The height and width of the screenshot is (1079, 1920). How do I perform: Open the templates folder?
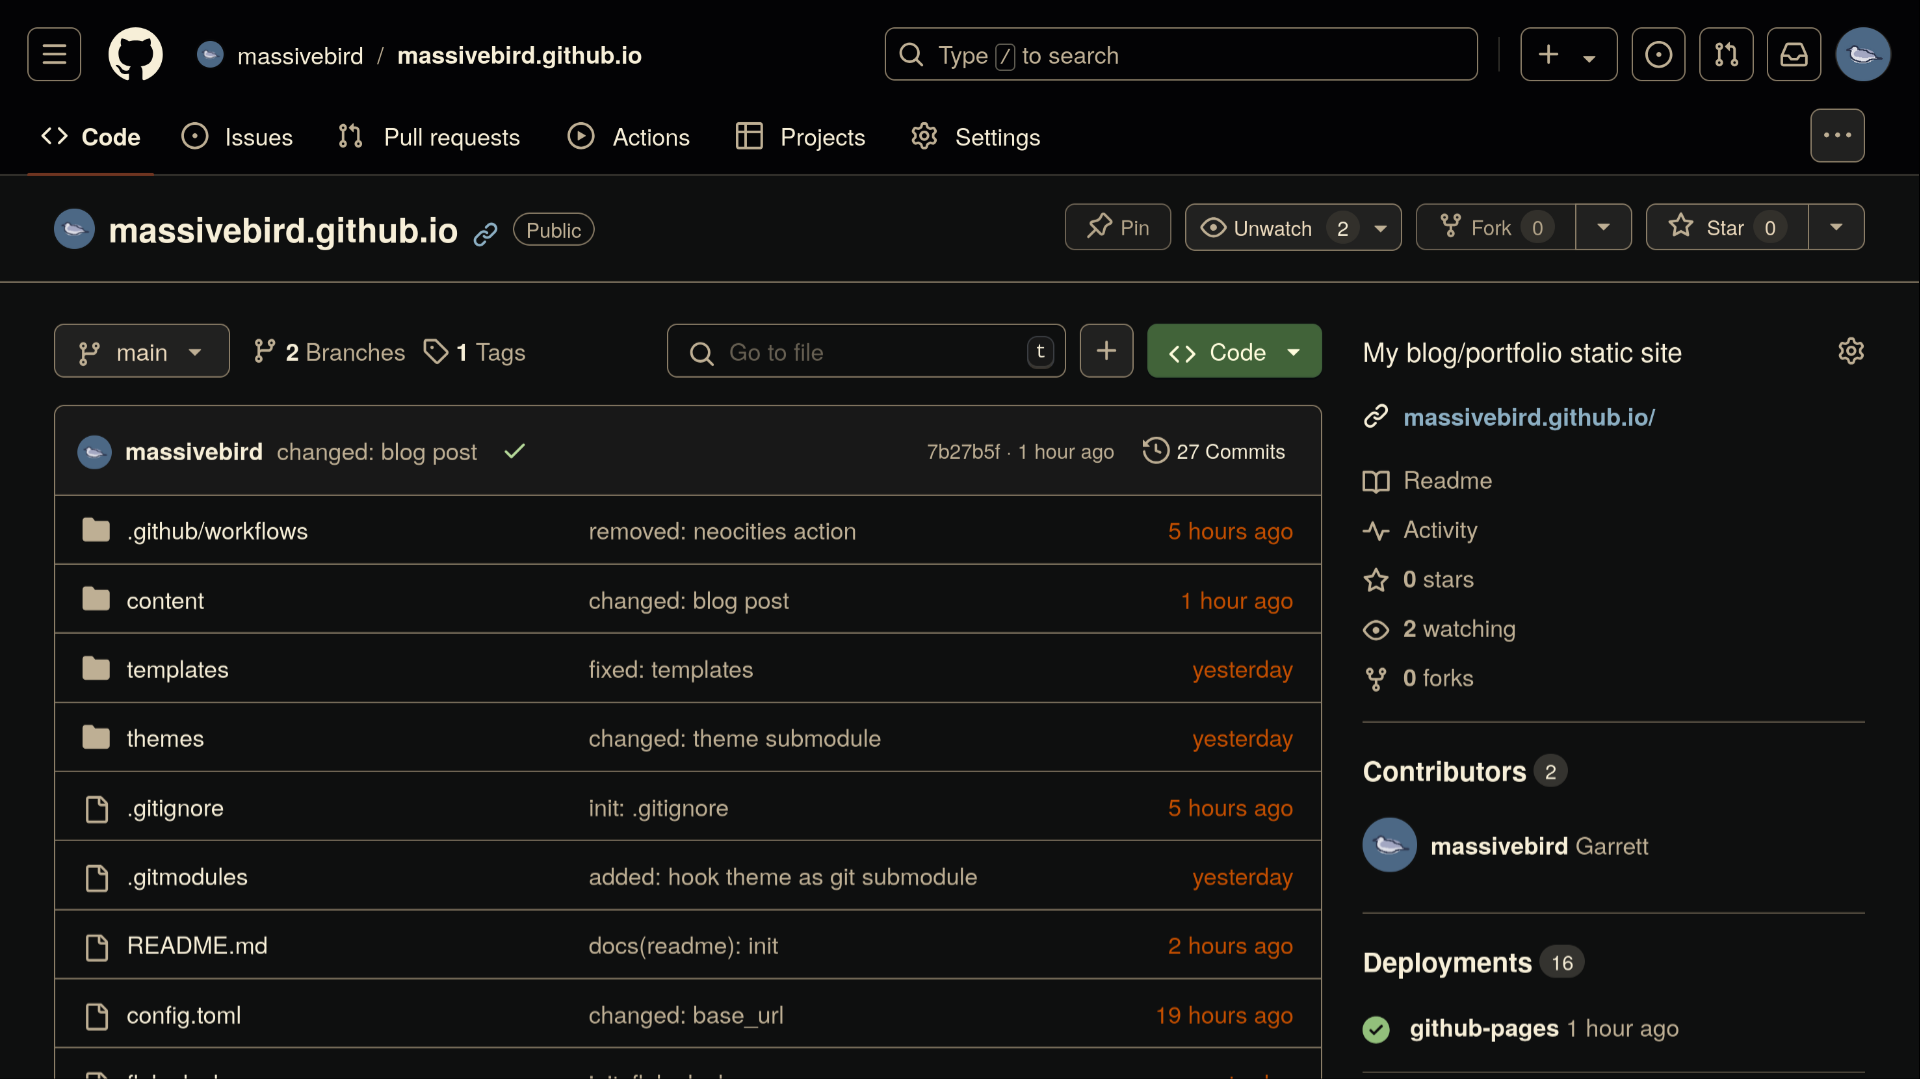pyautogui.click(x=177, y=670)
